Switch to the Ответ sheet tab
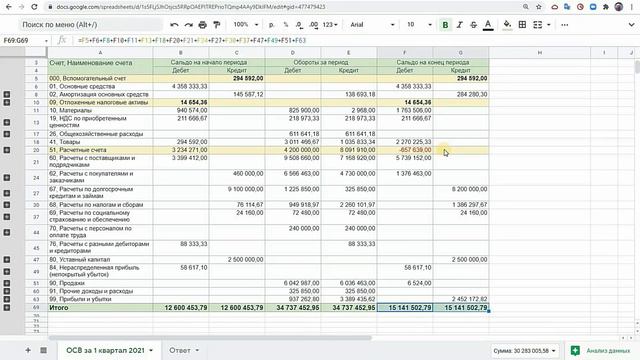The width and height of the screenshot is (640, 360). (x=184, y=350)
